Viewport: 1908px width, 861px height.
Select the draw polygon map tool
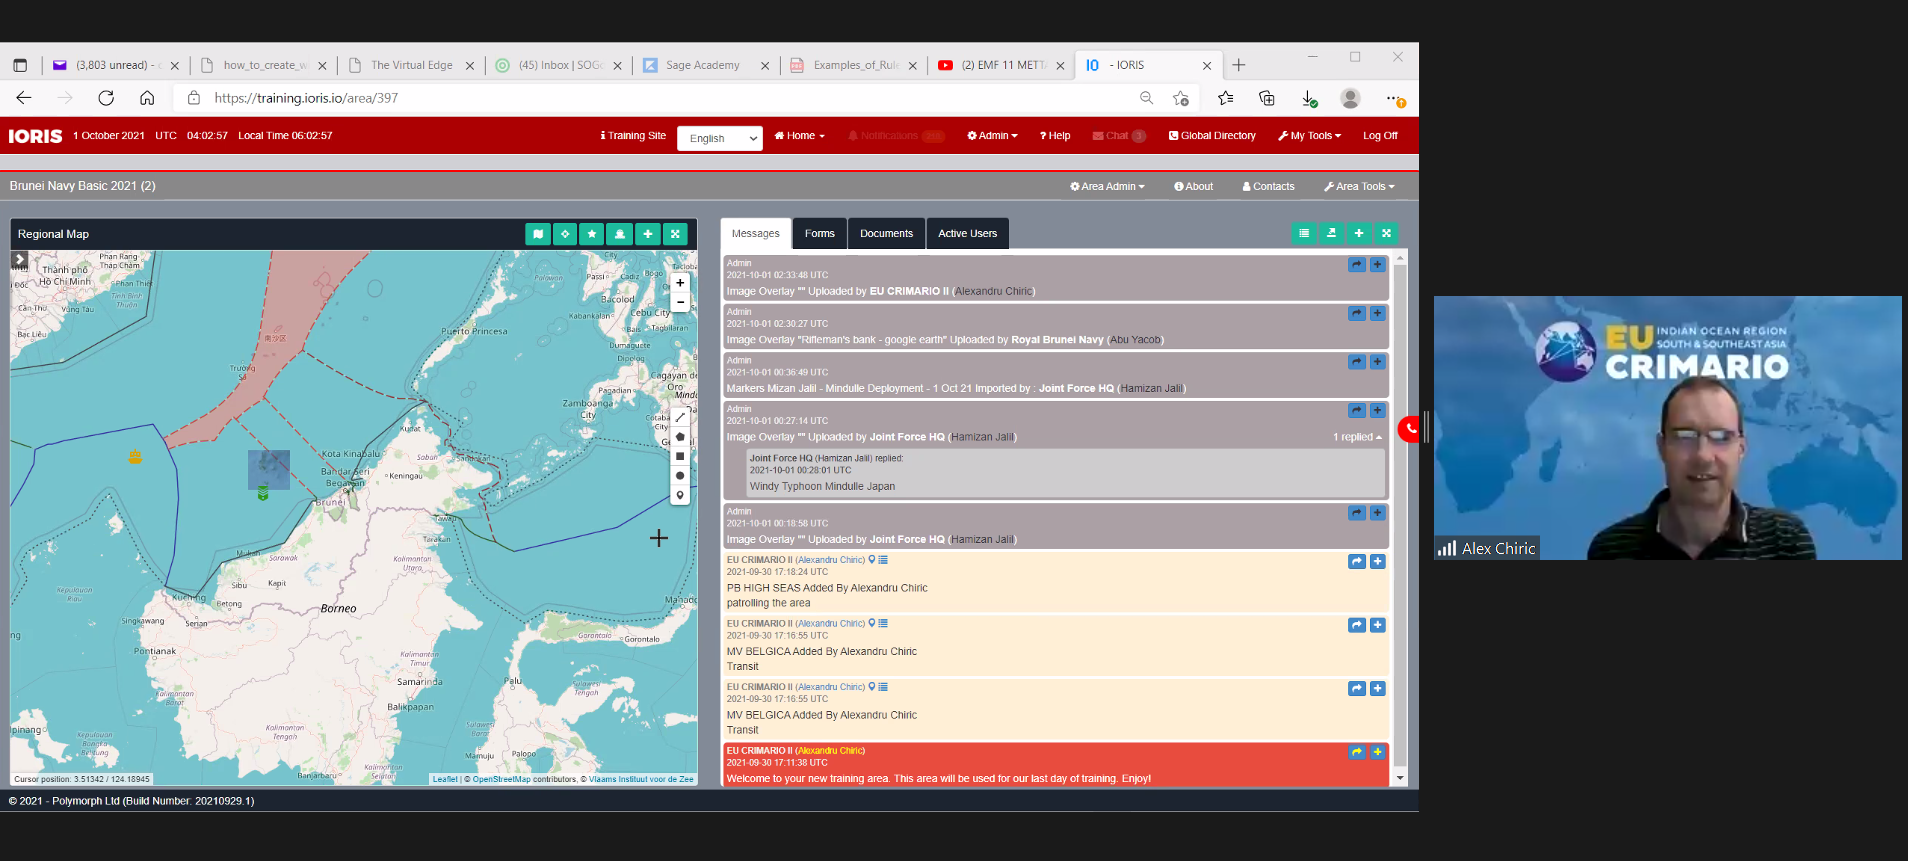tap(680, 437)
